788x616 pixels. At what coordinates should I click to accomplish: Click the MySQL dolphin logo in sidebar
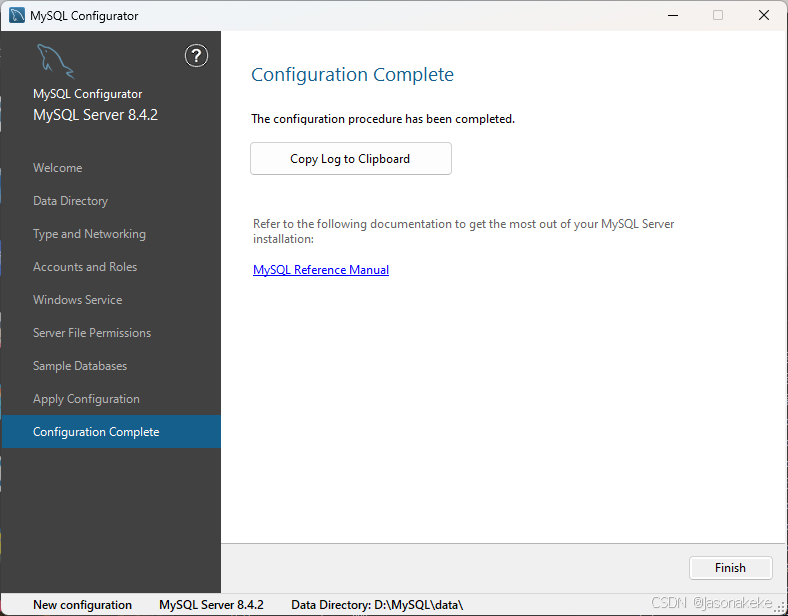[x=55, y=61]
